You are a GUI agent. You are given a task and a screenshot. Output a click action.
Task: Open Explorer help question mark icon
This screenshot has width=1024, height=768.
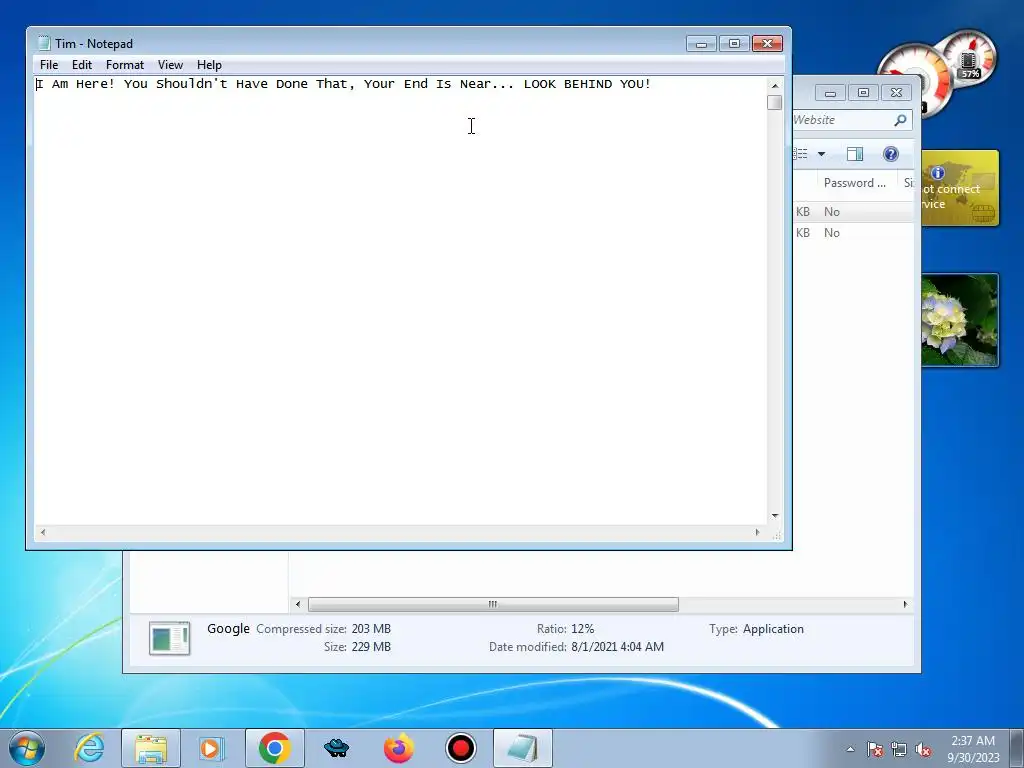pos(891,154)
